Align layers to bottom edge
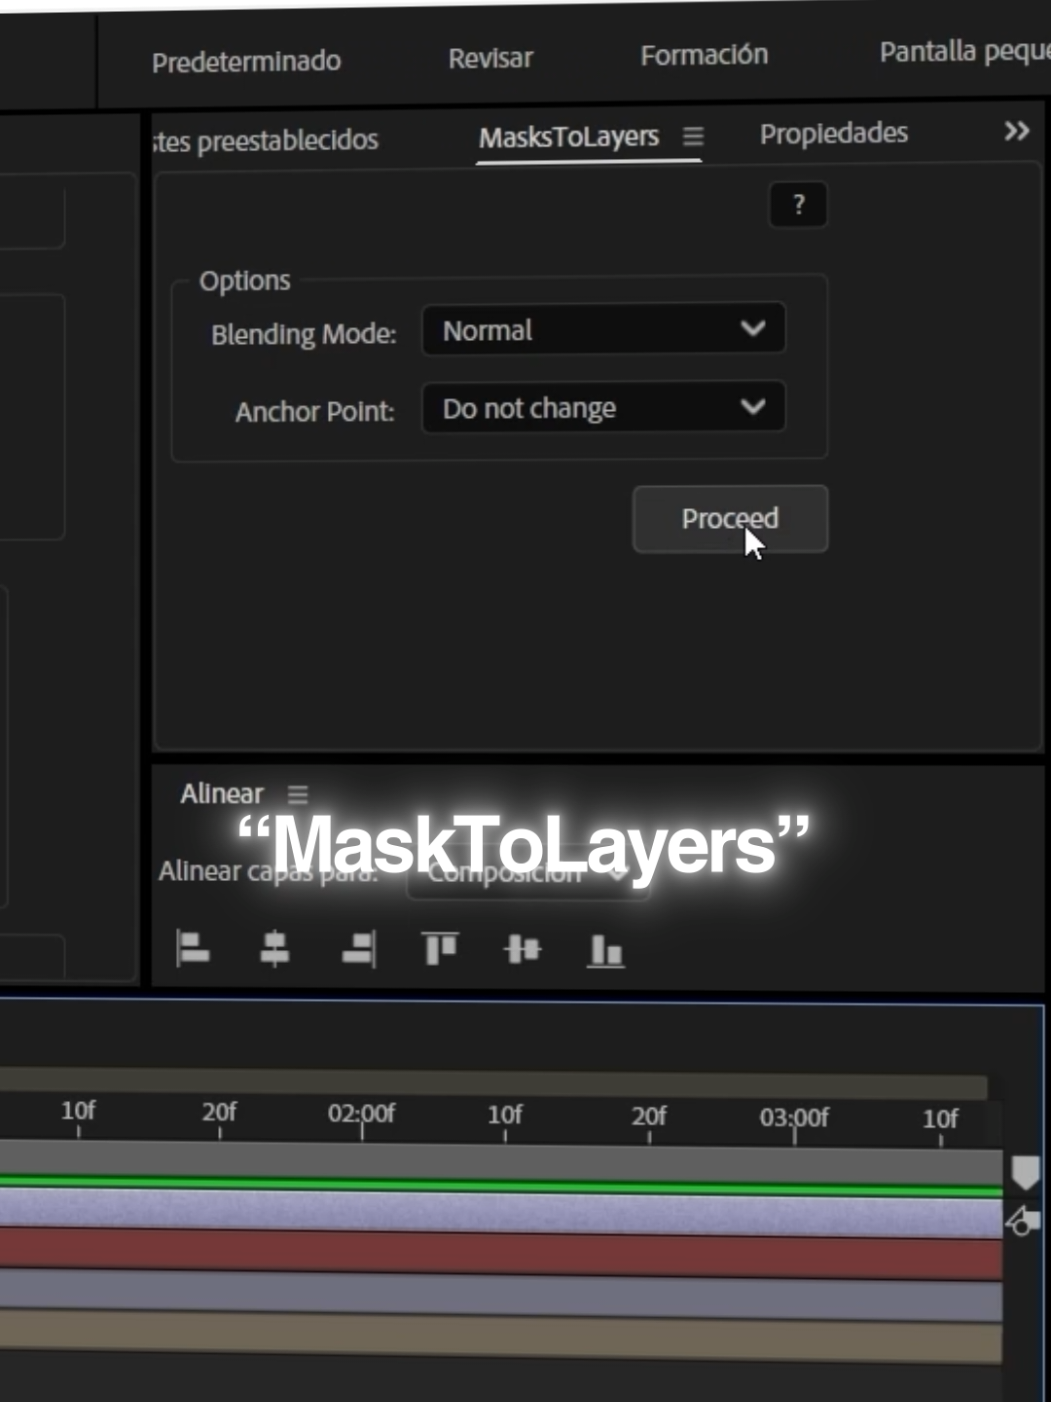1051x1402 pixels. 605,950
